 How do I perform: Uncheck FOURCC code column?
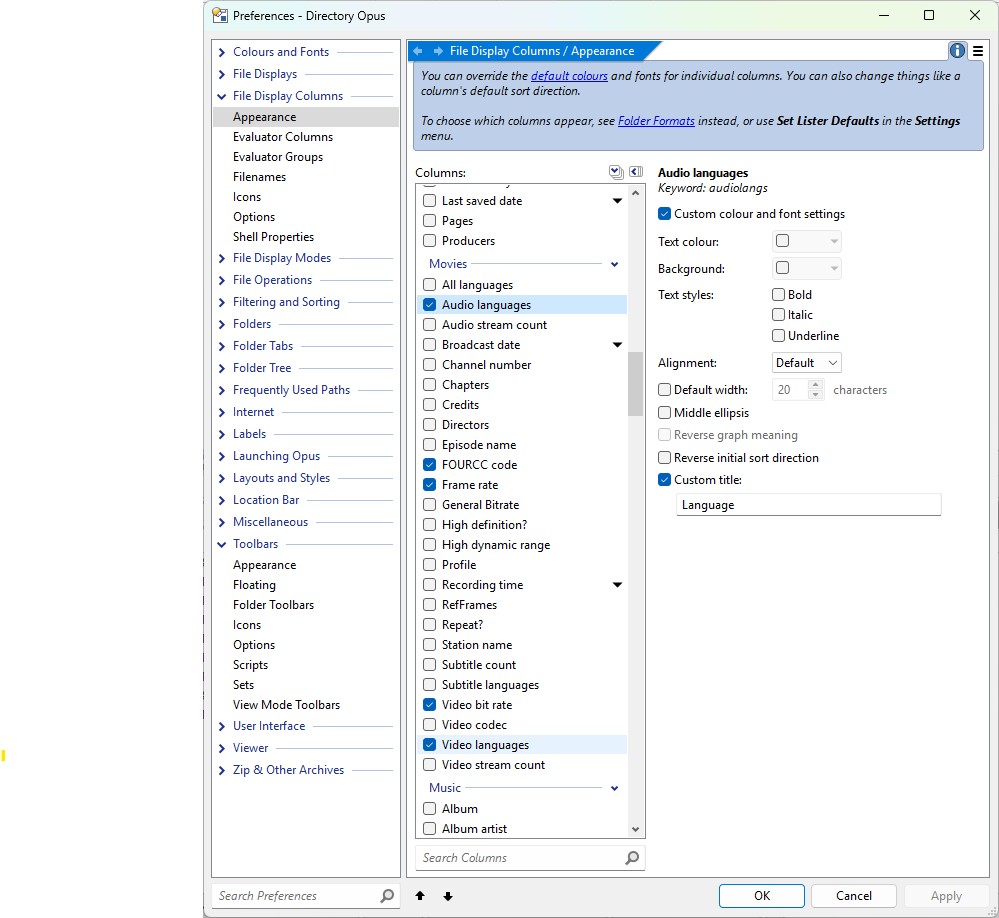[430, 464]
